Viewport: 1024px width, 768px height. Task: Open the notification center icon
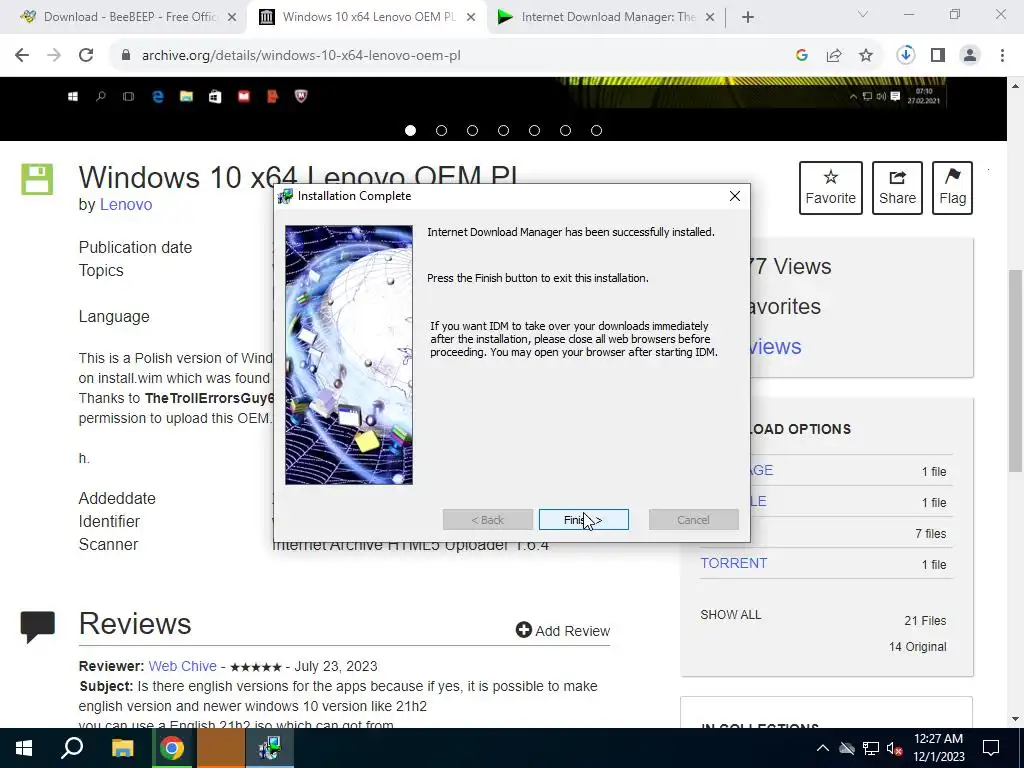[x=991, y=748]
